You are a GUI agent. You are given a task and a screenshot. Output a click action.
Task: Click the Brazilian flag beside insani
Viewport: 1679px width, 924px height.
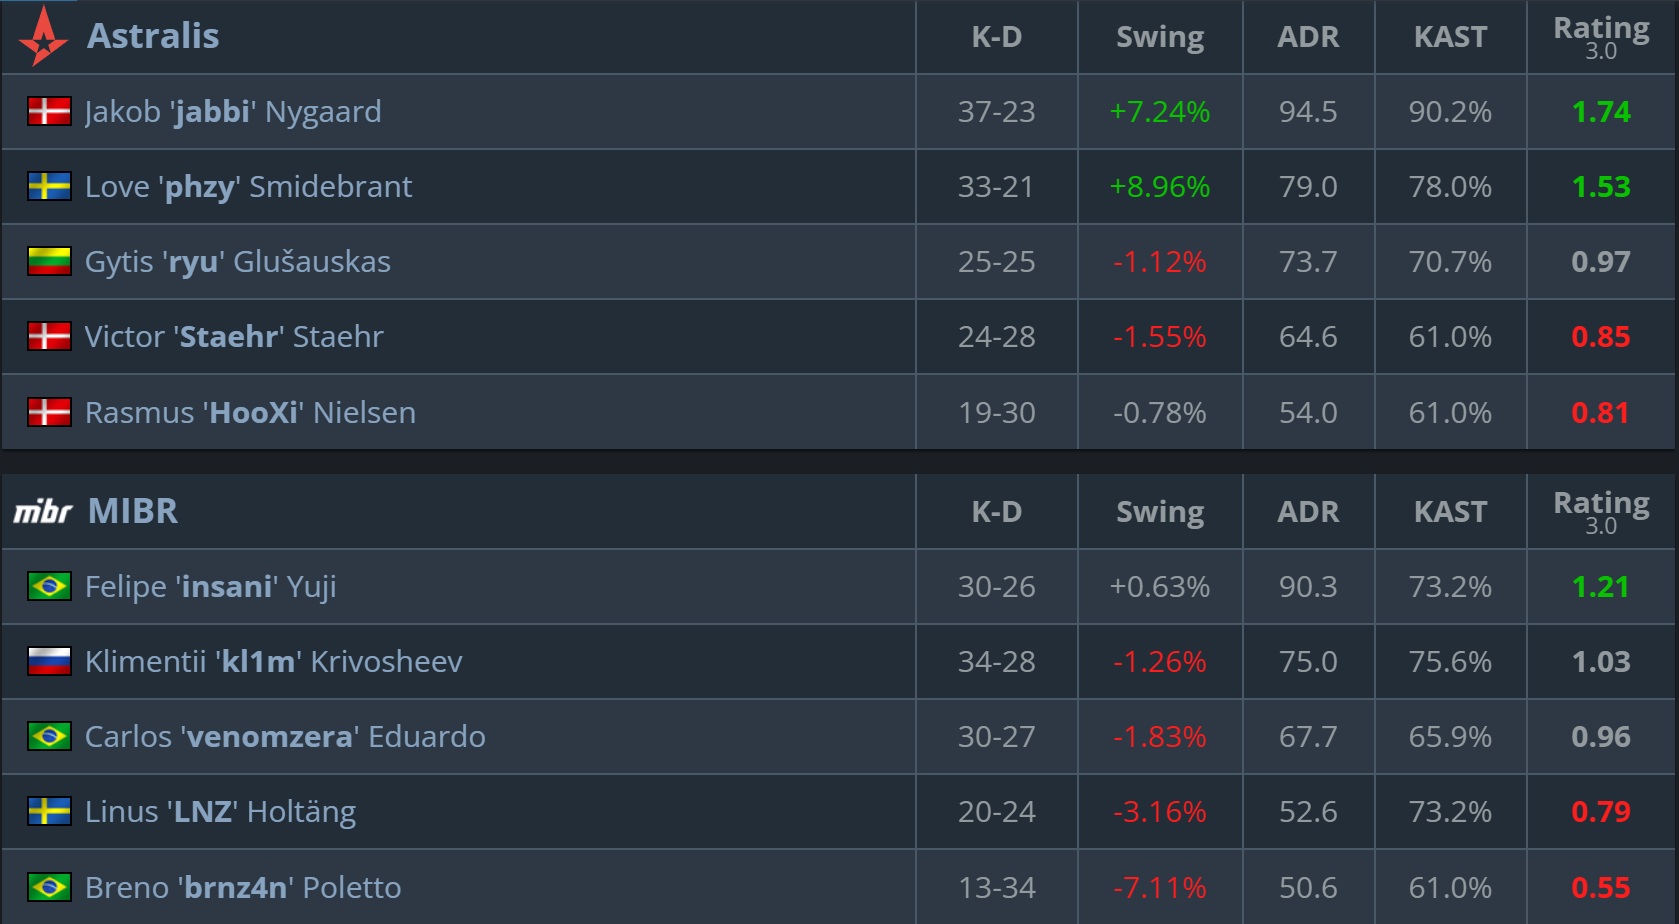(x=49, y=586)
